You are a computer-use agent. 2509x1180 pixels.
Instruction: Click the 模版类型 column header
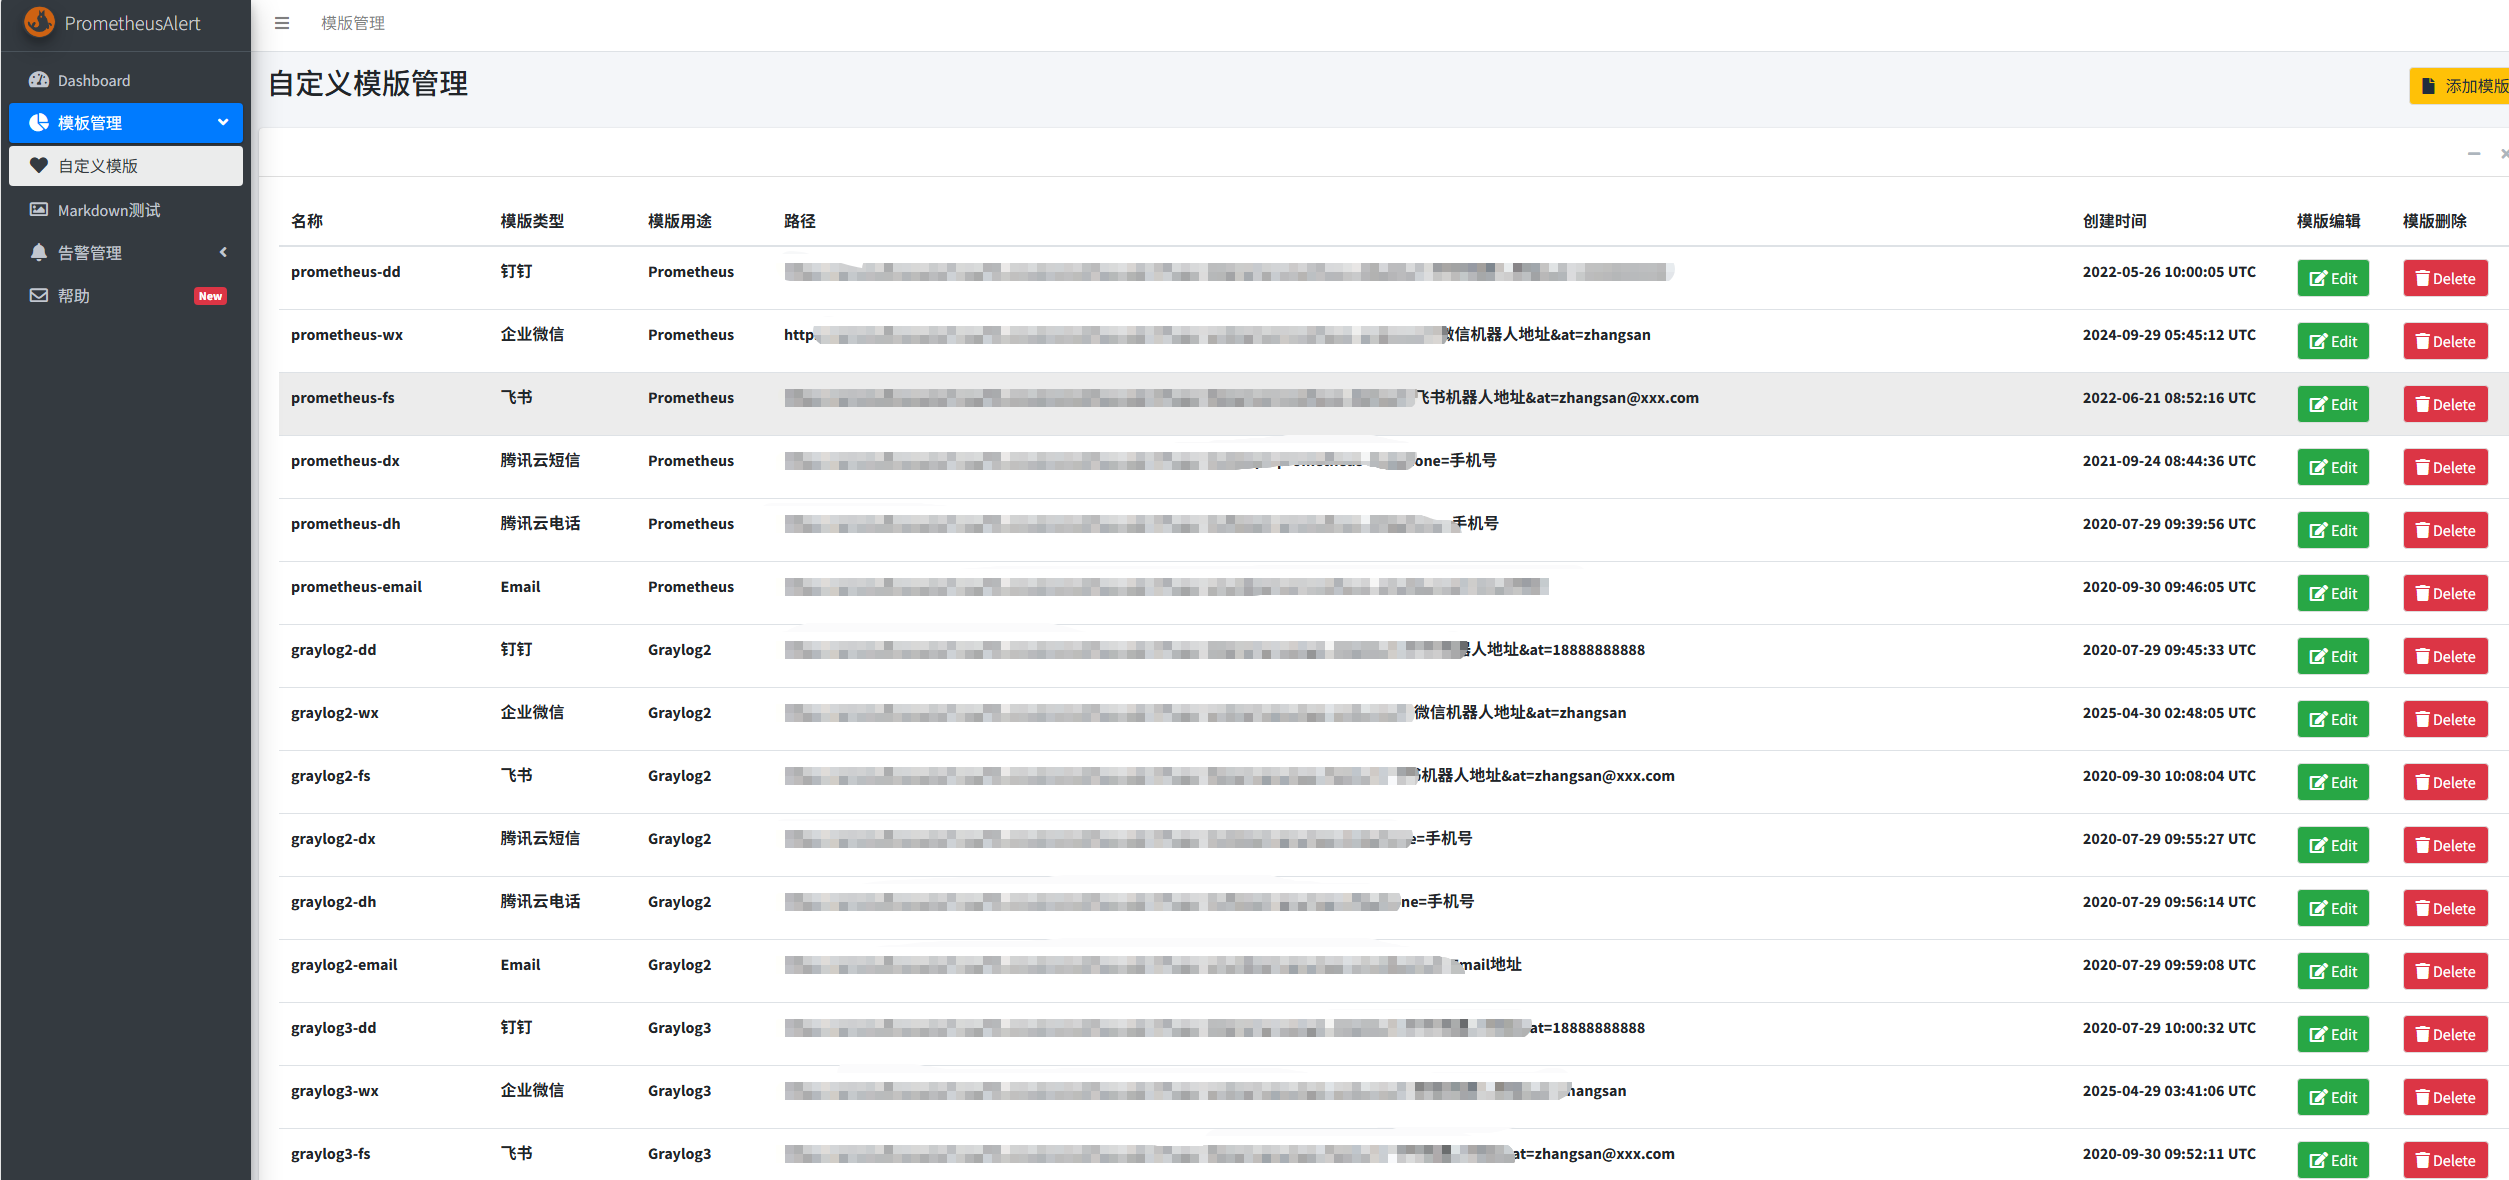532,221
